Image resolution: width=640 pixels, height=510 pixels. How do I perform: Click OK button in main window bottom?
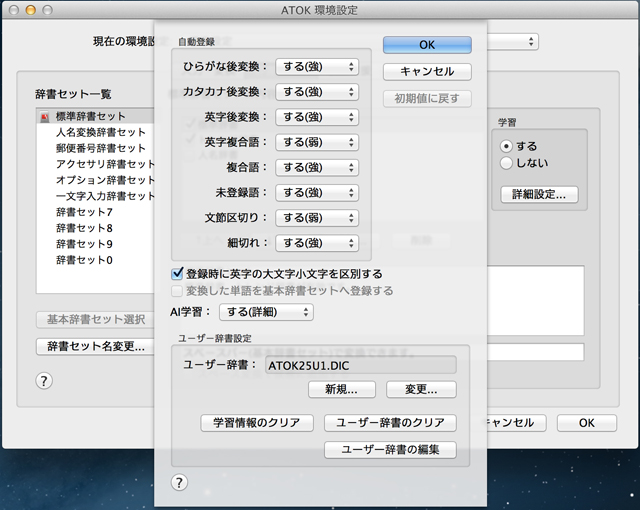tap(587, 423)
